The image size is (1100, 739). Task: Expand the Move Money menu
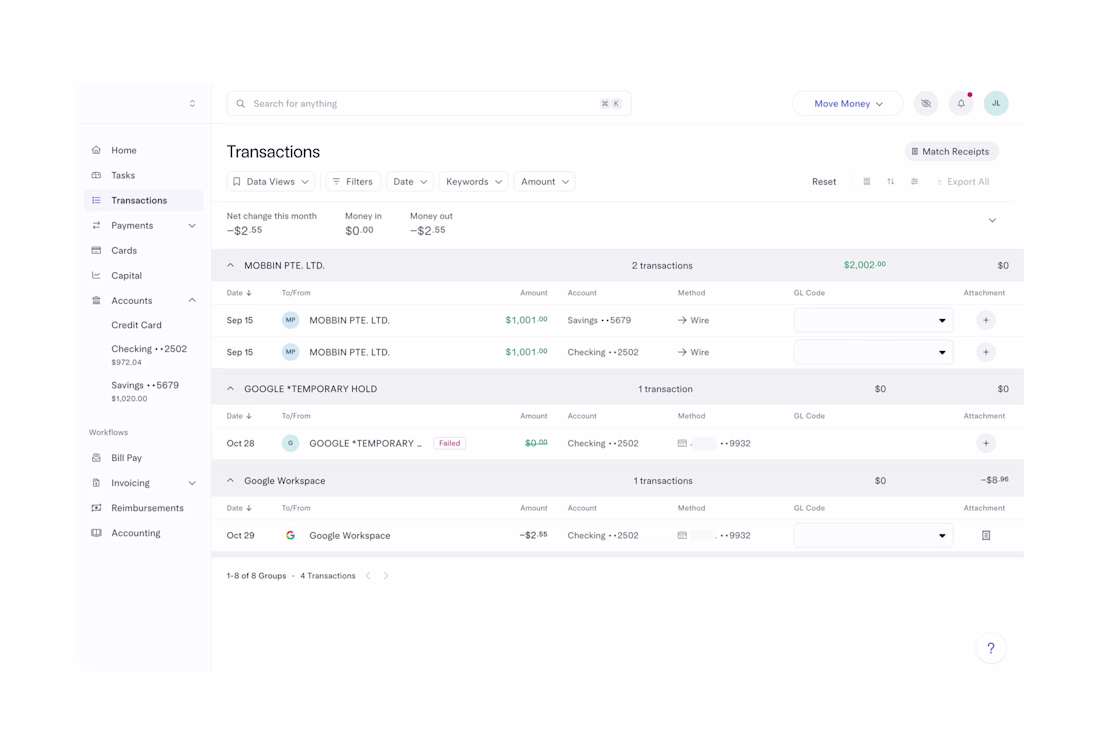pos(848,104)
